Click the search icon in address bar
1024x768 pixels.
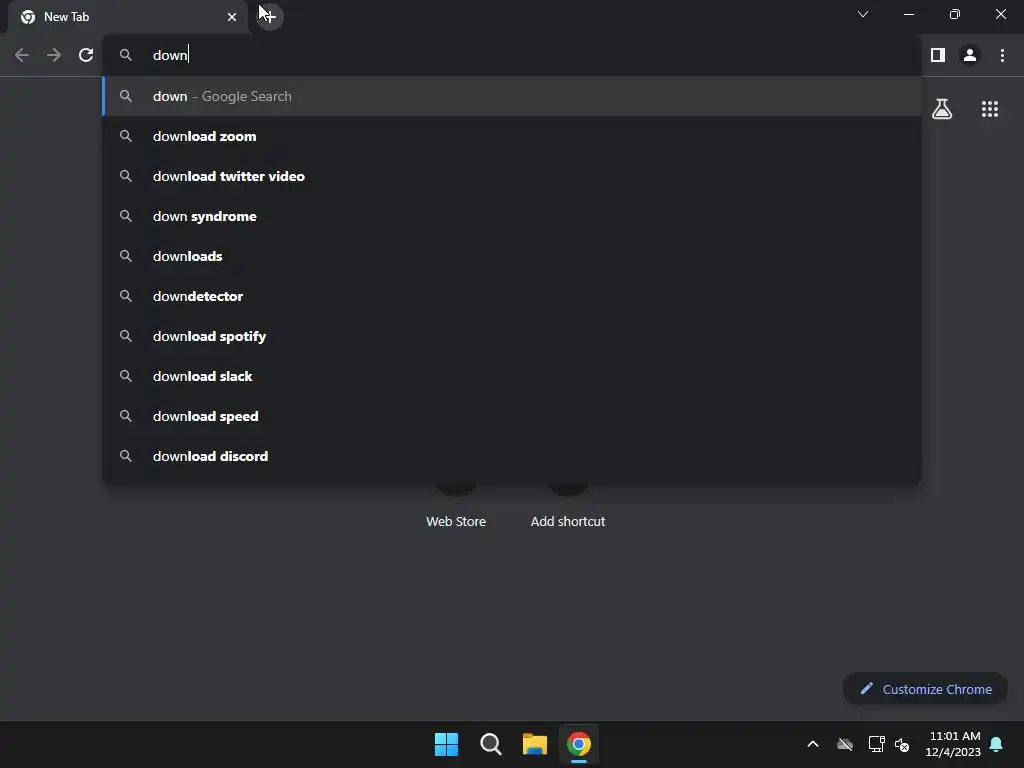click(126, 55)
